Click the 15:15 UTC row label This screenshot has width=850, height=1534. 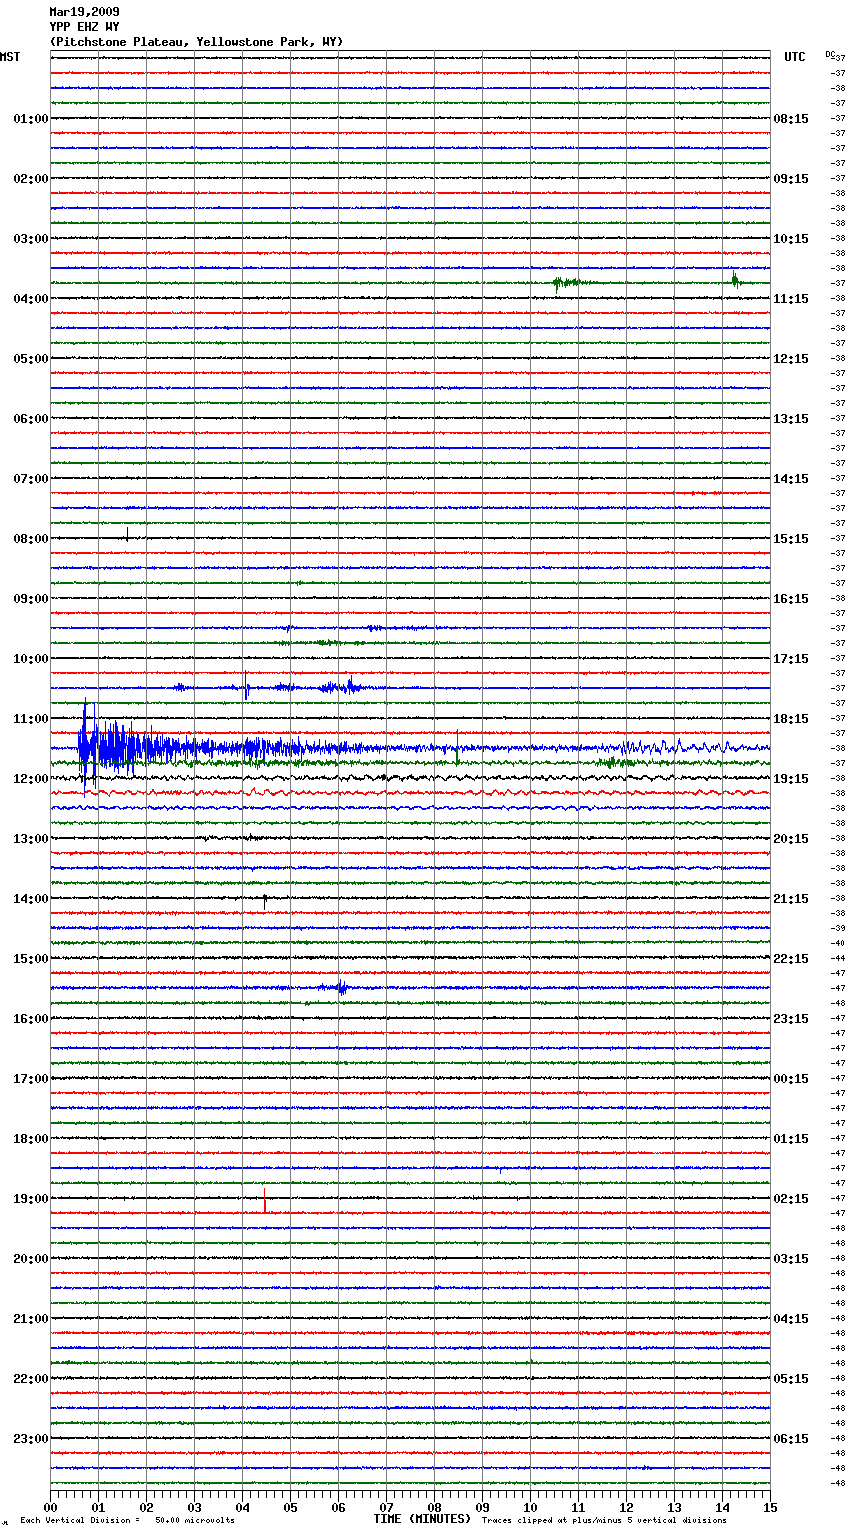pos(791,539)
